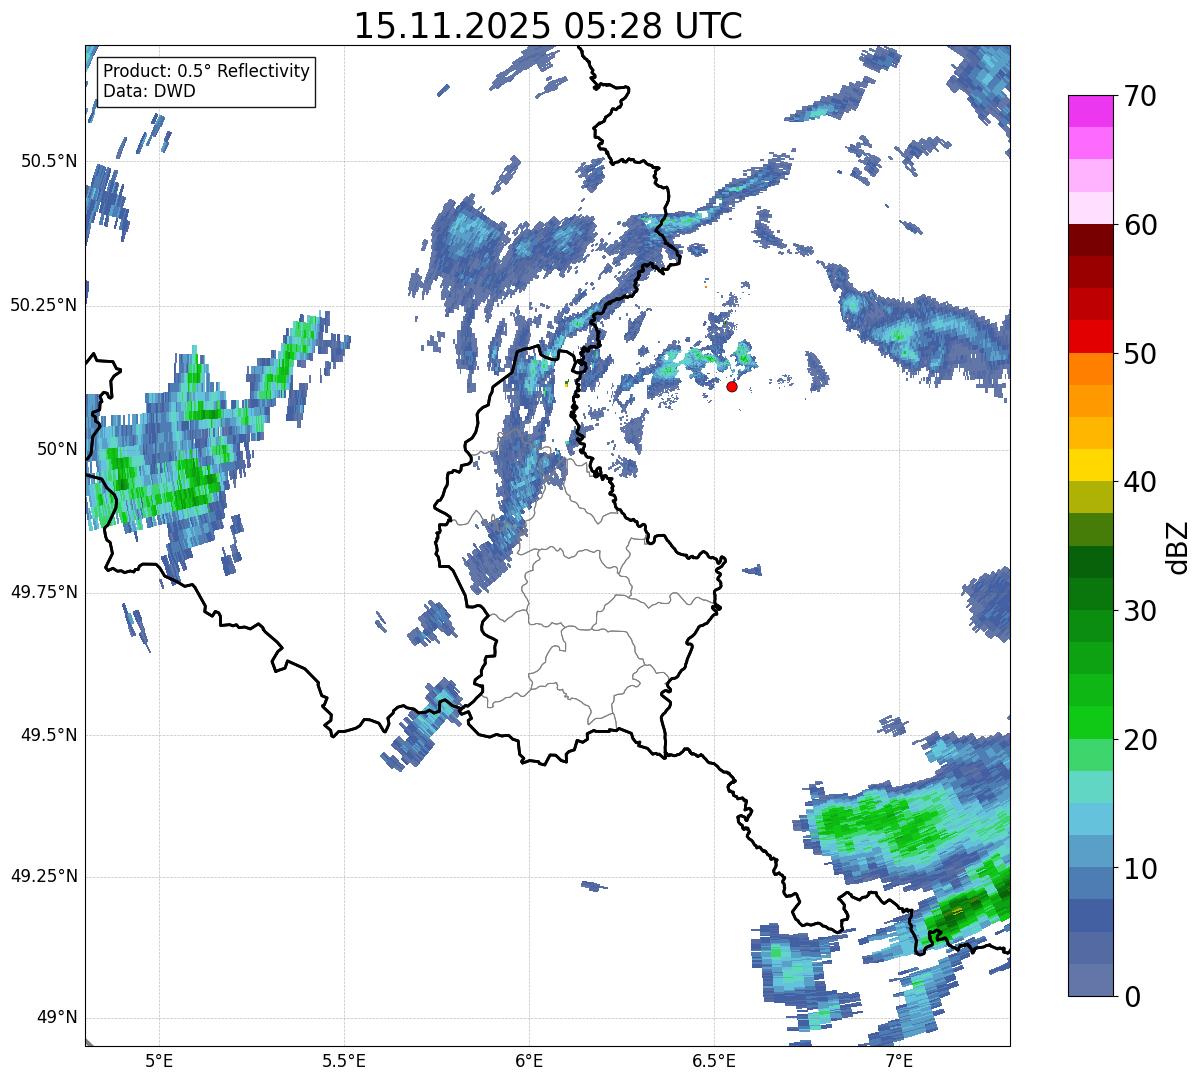The width and height of the screenshot is (1202, 1081).
Task: Click the 6°E longitude label
Action: point(529,1060)
